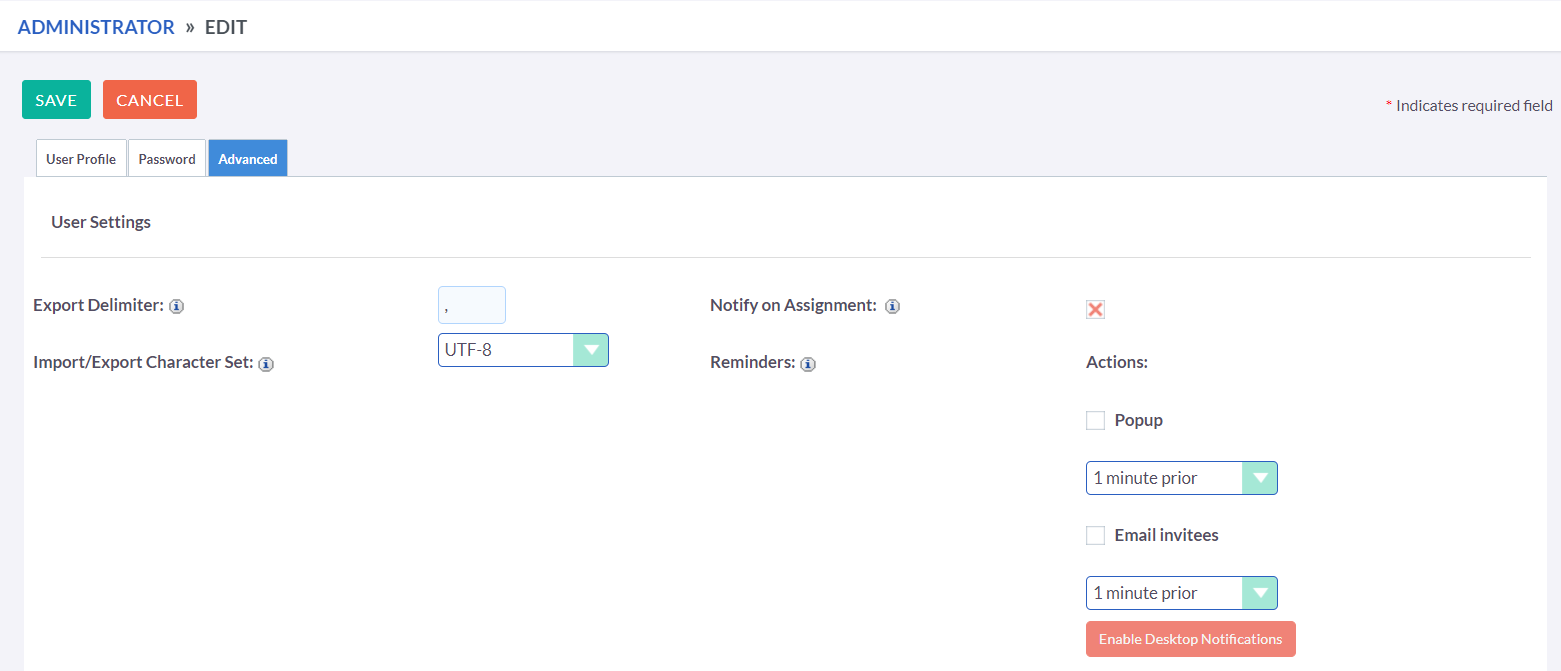Go to ADMINISTRATOR breadcrumb link
Screen dimensions: 1561x671
pos(96,27)
